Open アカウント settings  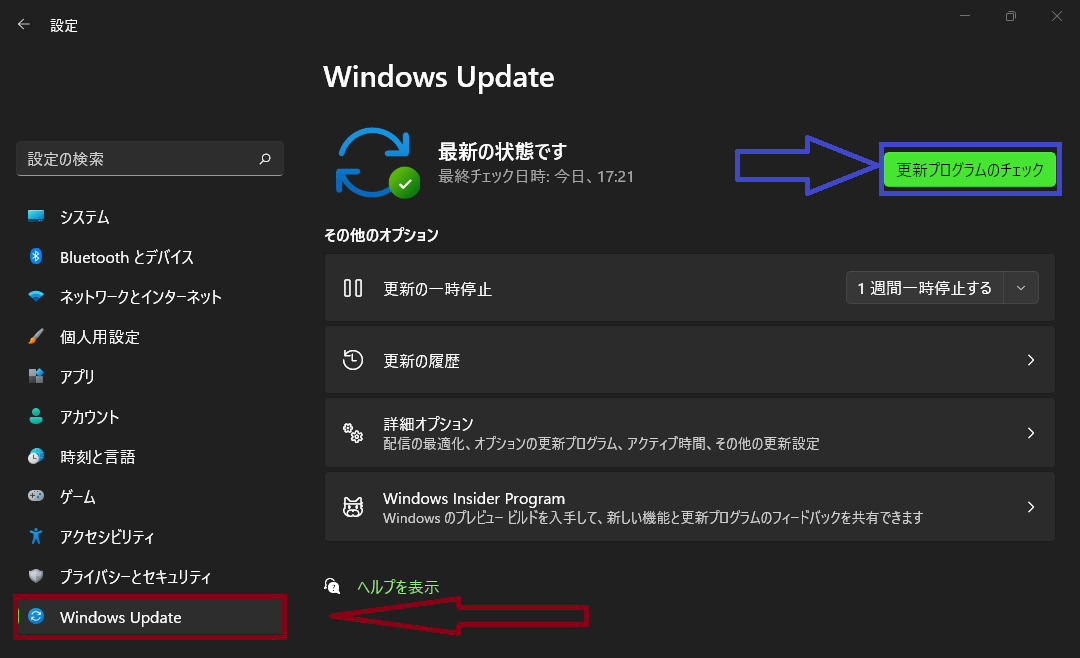[x=149, y=417]
